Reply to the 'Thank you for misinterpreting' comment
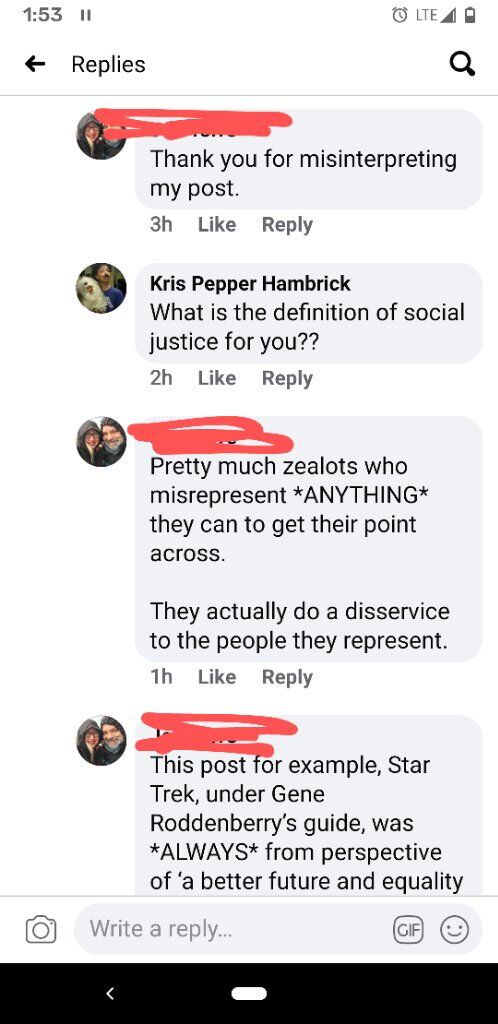The image size is (498, 1024). pyautogui.click(x=287, y=225)
